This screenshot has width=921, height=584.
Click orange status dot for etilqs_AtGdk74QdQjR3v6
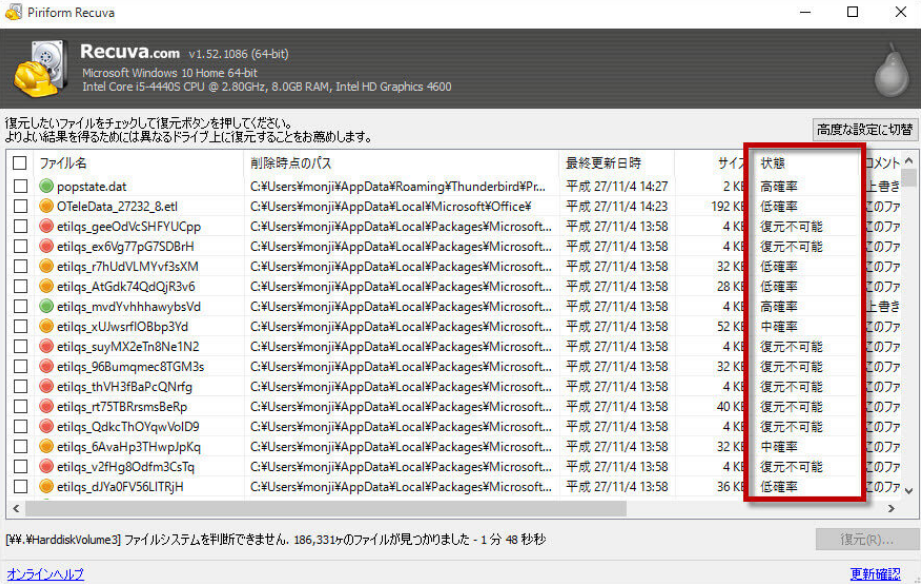click(46, 286)
